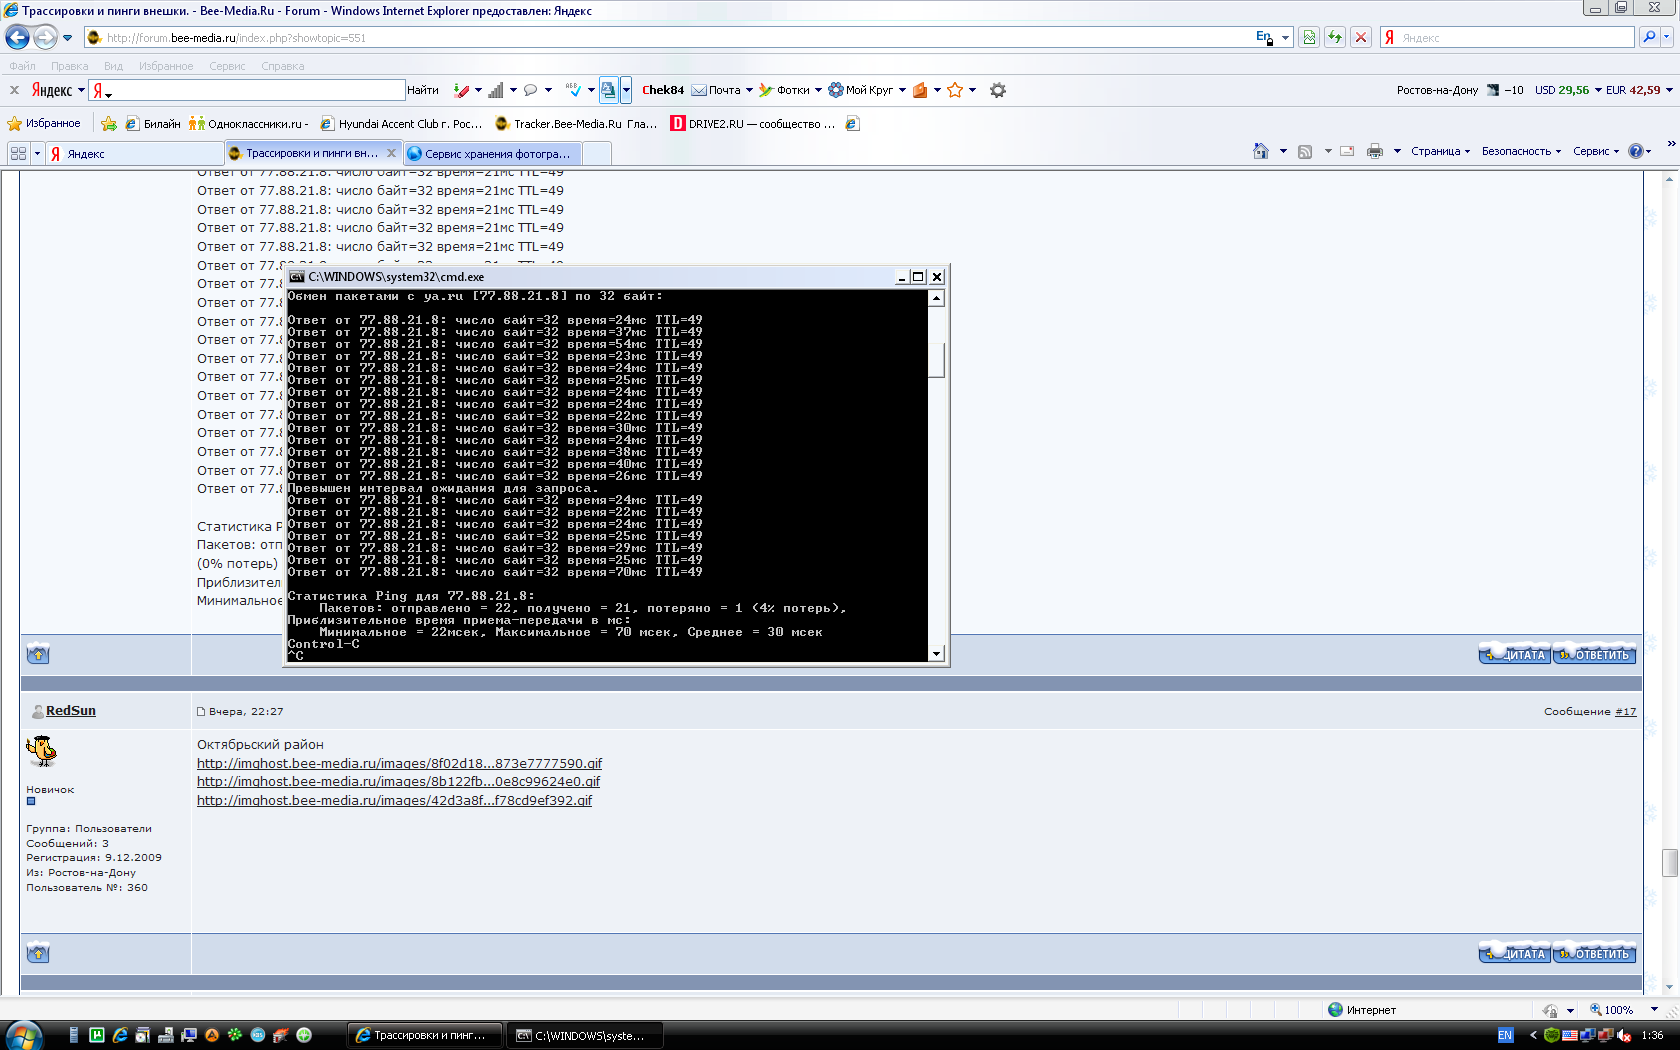
Task: Click the Help question mark icon
Action: (x=1636, y=151)
